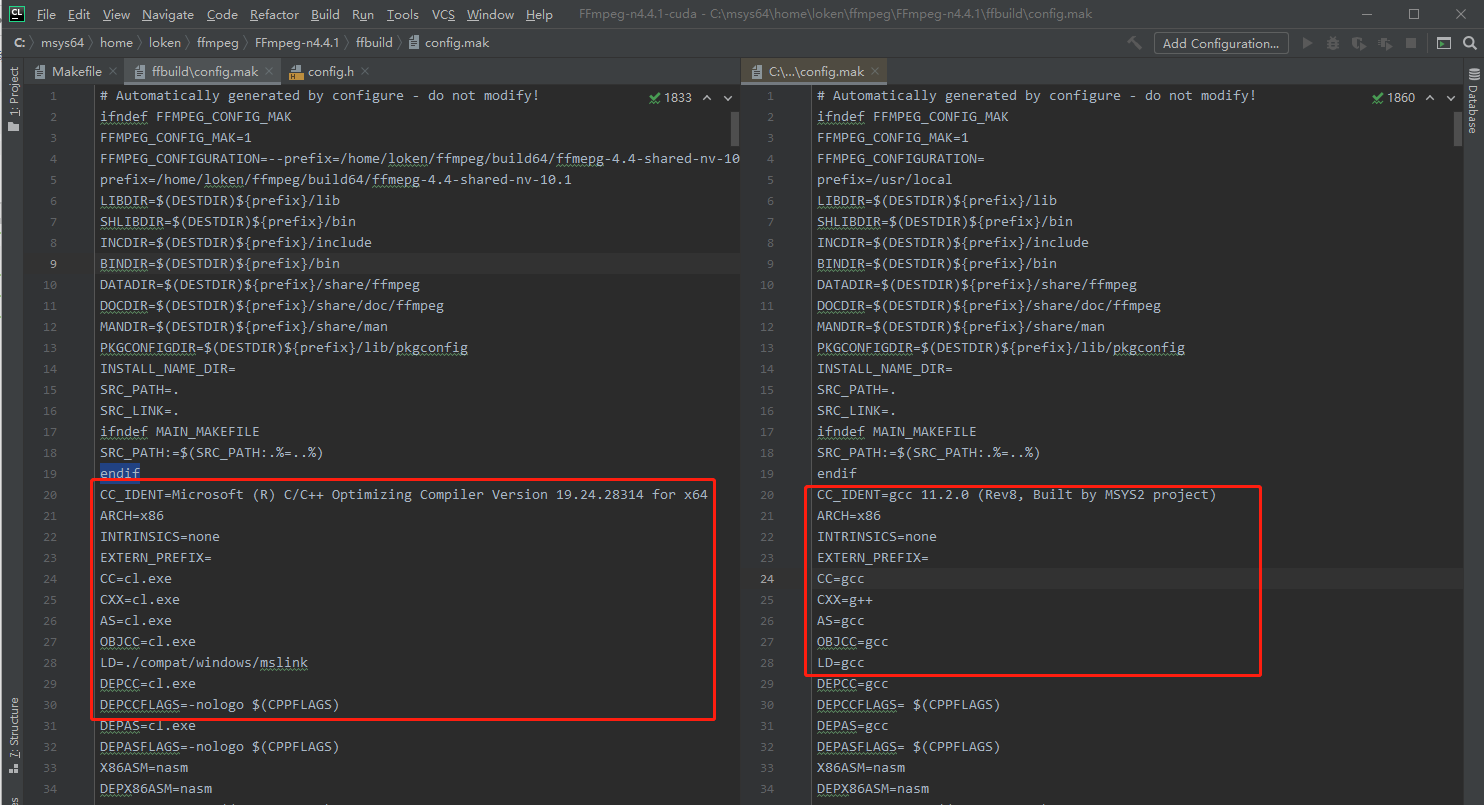Image resolution: width=1484 pixels, height=805 pixels.
Task: Click 'CXX=g++' line in right editor
Action: [x=844, y=600]
